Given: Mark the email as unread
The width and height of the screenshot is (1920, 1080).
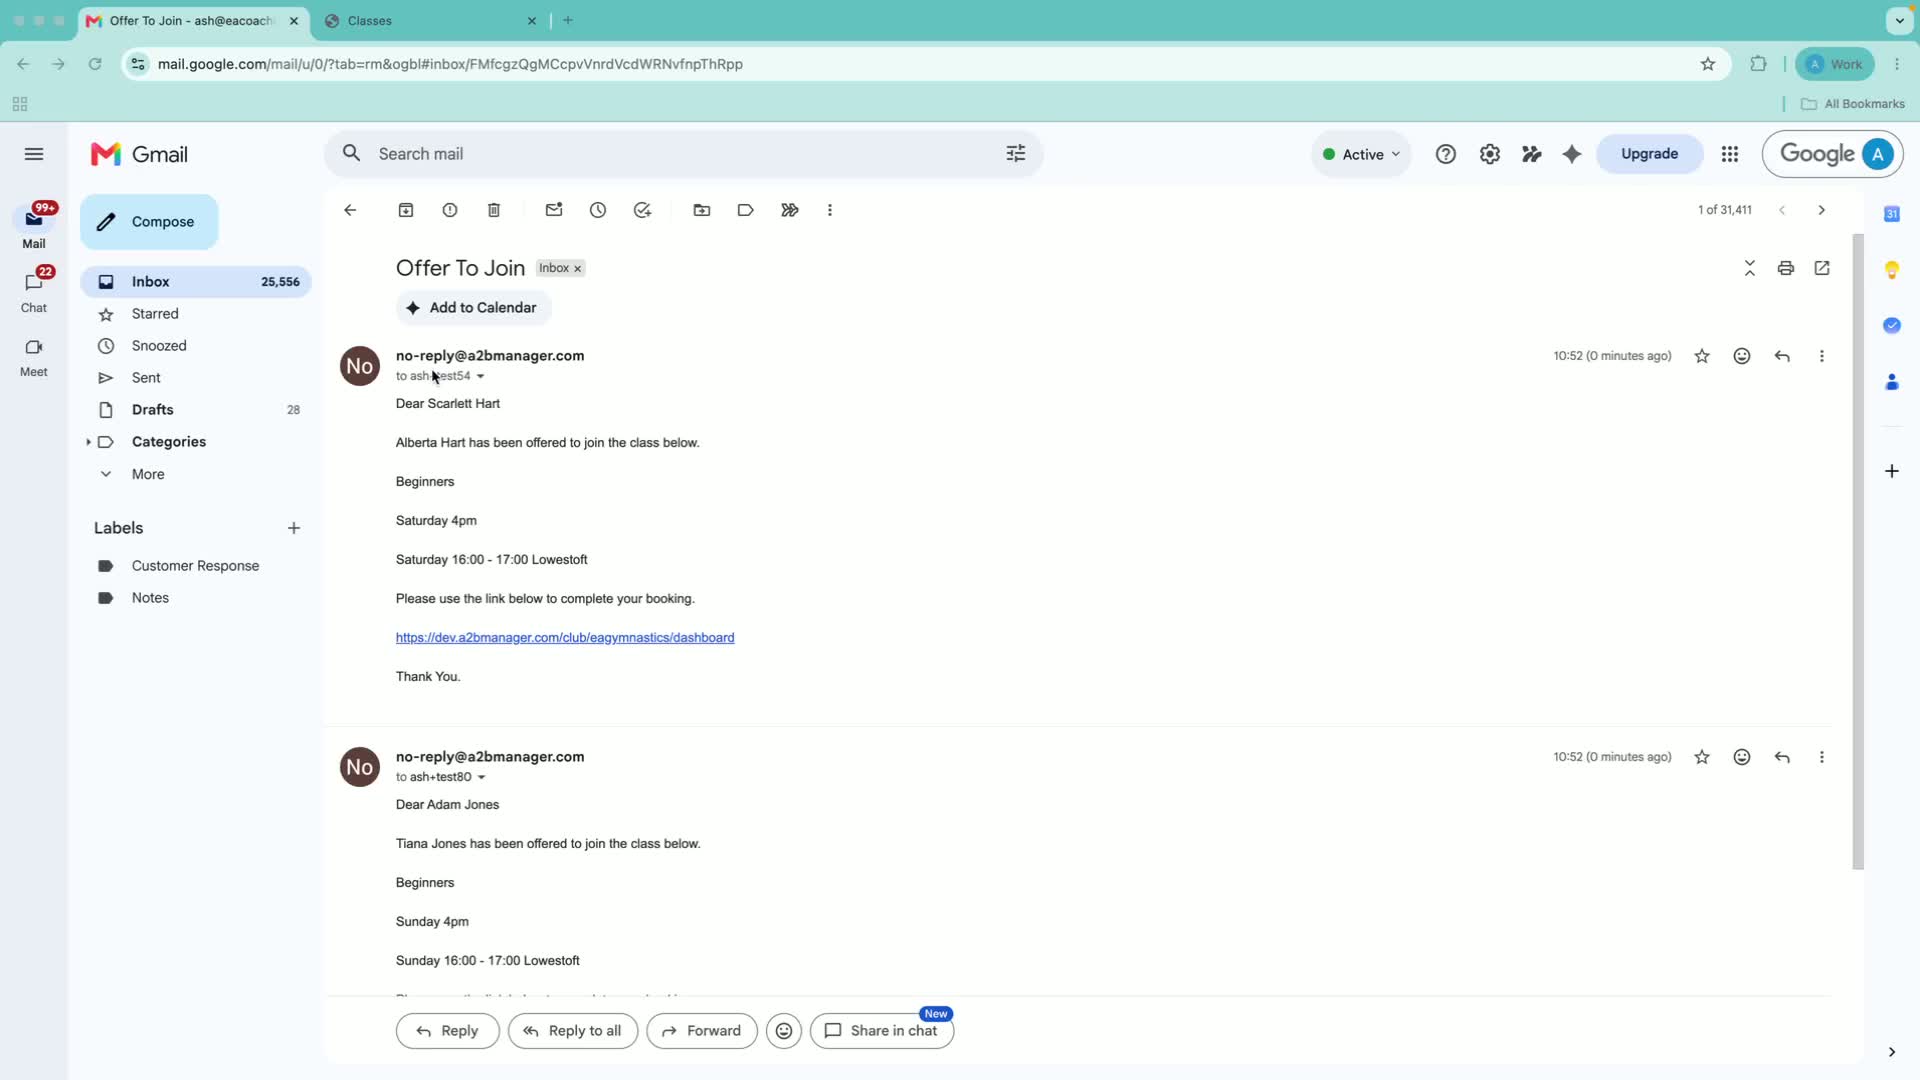Looking at the screenshot, I should 554,210.
